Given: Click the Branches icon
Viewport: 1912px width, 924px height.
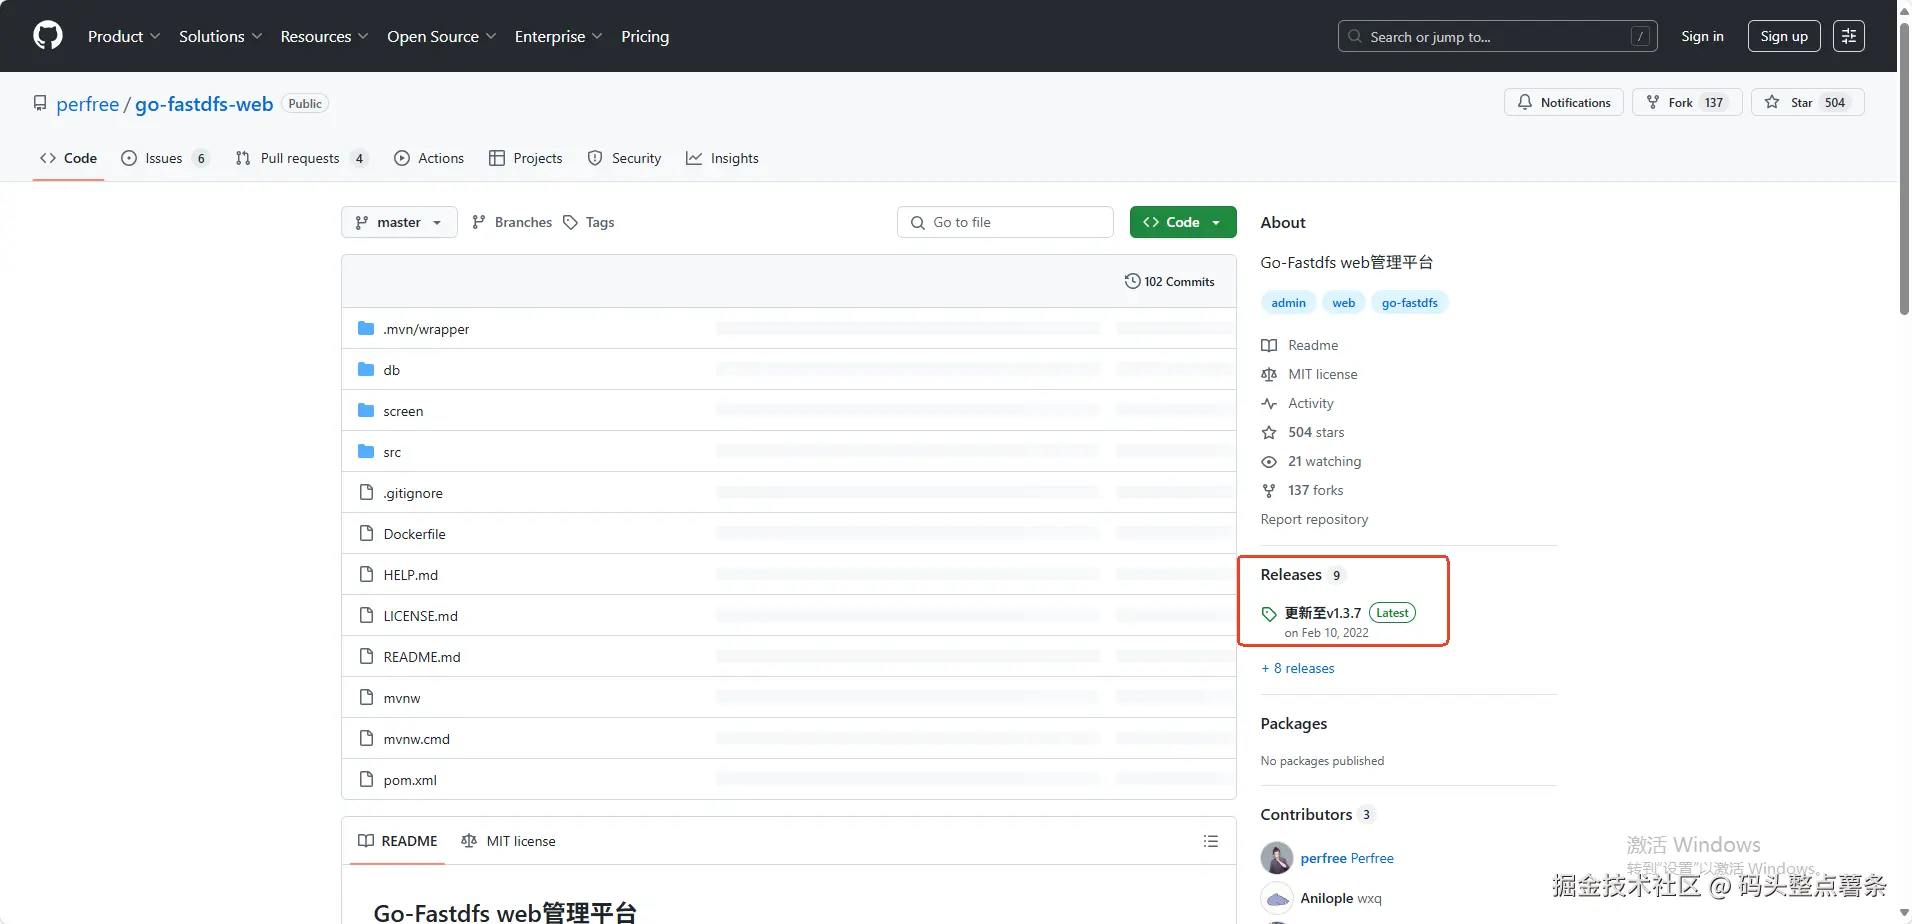Looking at the screenshot, I should point(479,222).
